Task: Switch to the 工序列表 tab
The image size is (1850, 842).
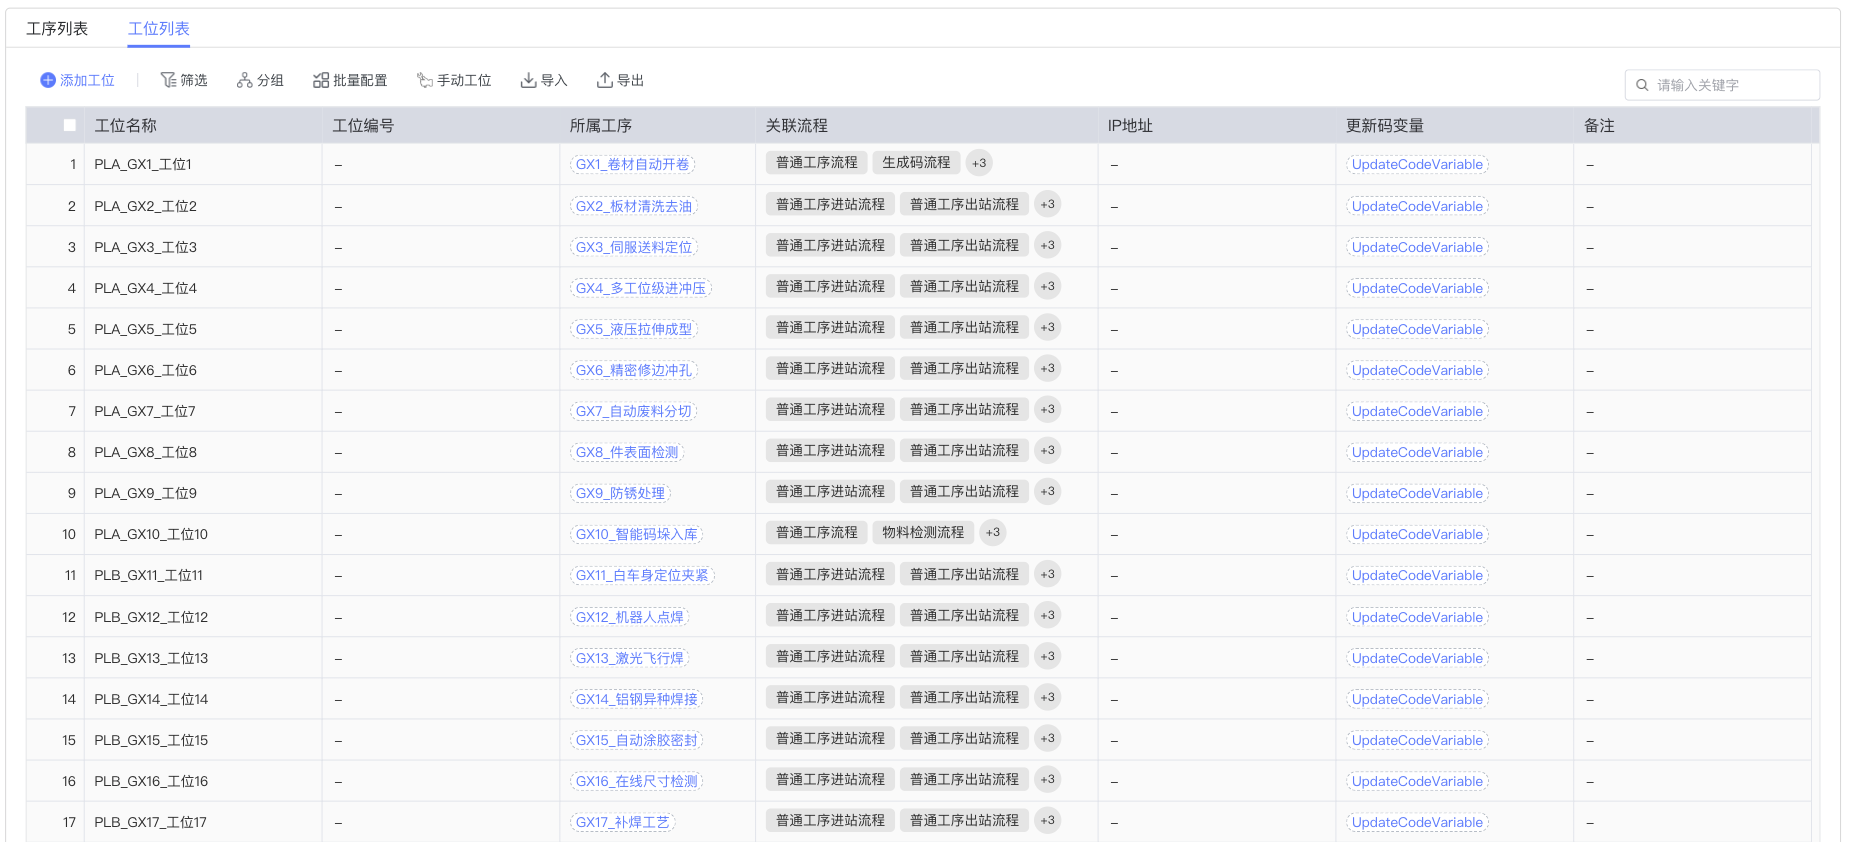Action: coord(57,28)
